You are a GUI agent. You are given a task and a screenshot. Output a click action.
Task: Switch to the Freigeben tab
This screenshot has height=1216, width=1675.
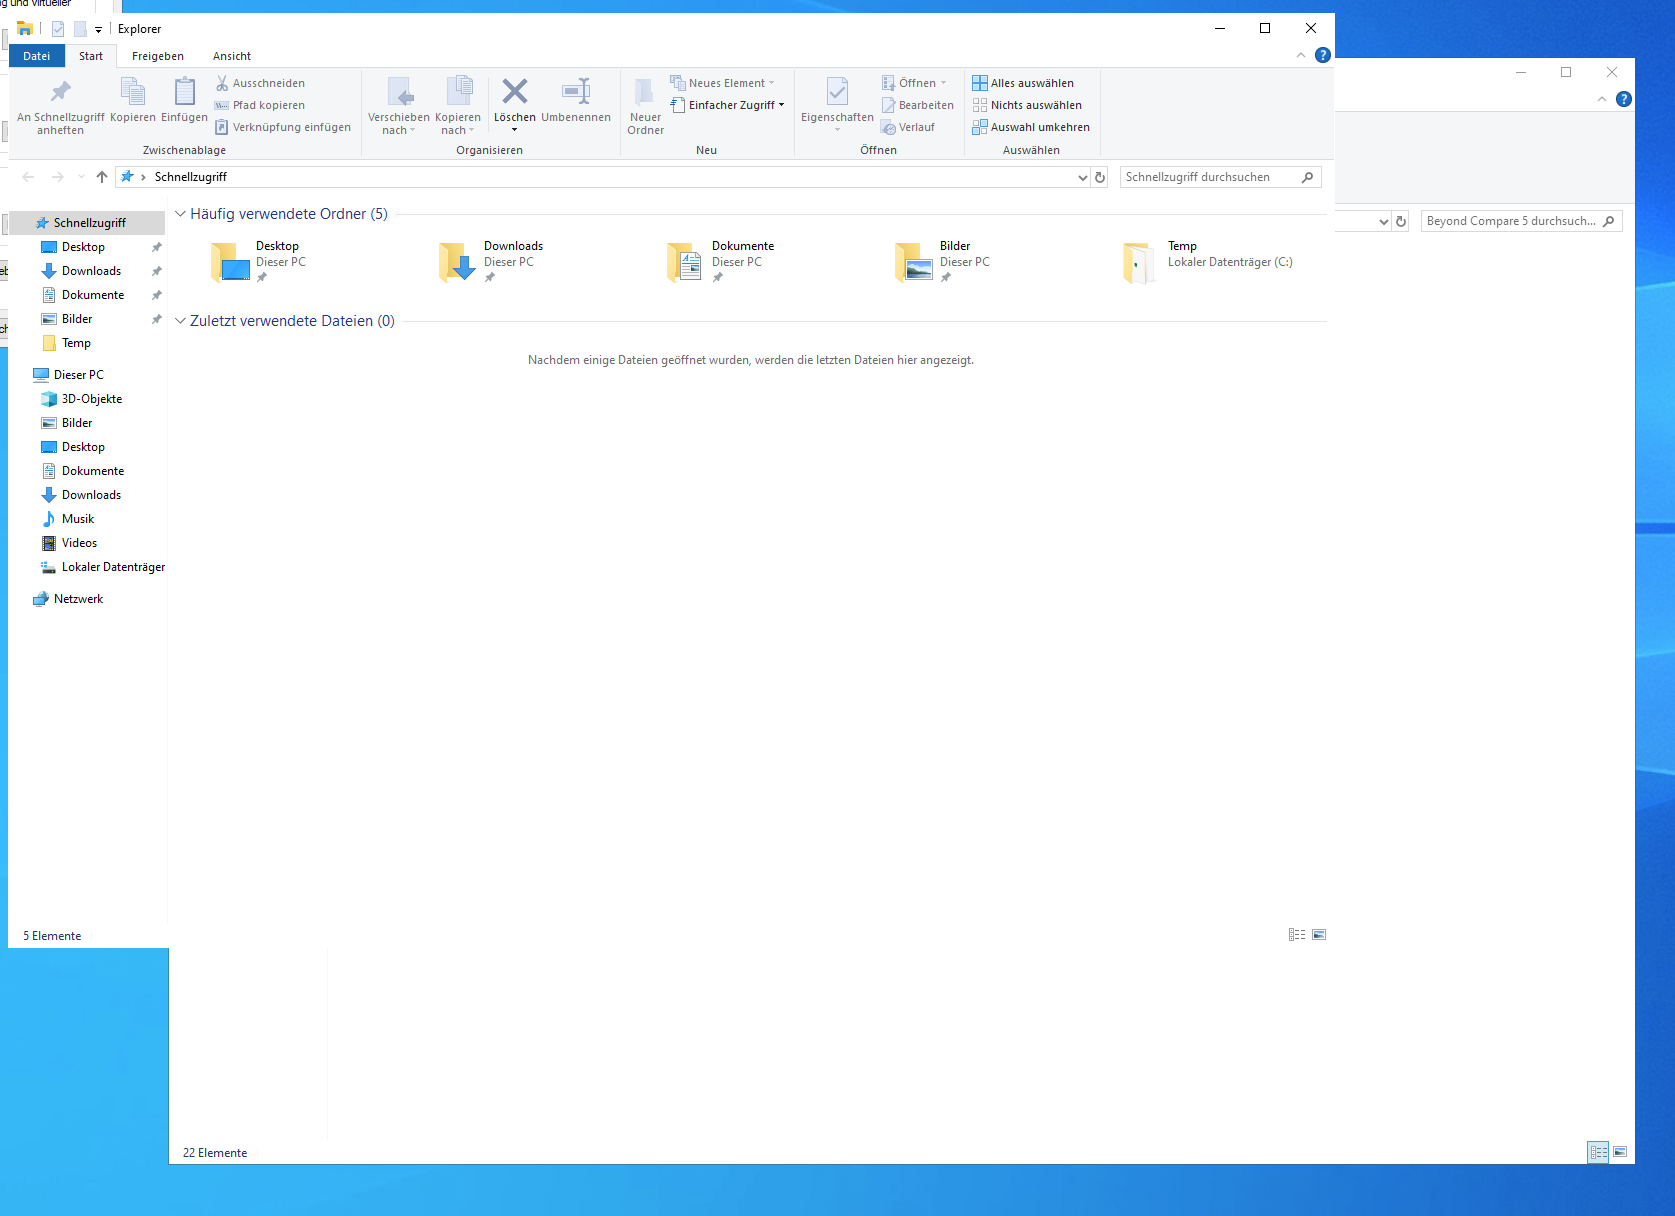tap(158, 56)
